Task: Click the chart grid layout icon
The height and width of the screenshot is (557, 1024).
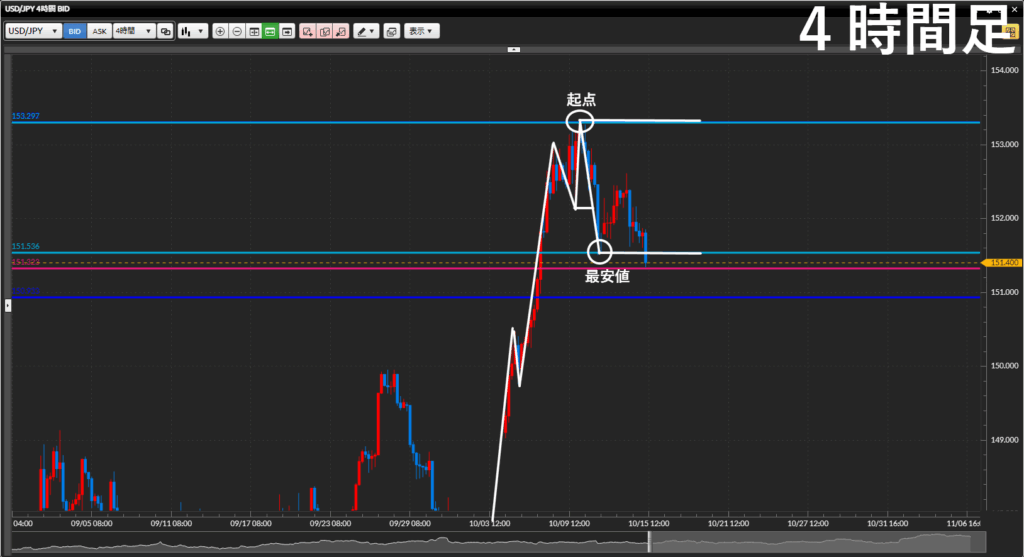Action: coord(254,31)
